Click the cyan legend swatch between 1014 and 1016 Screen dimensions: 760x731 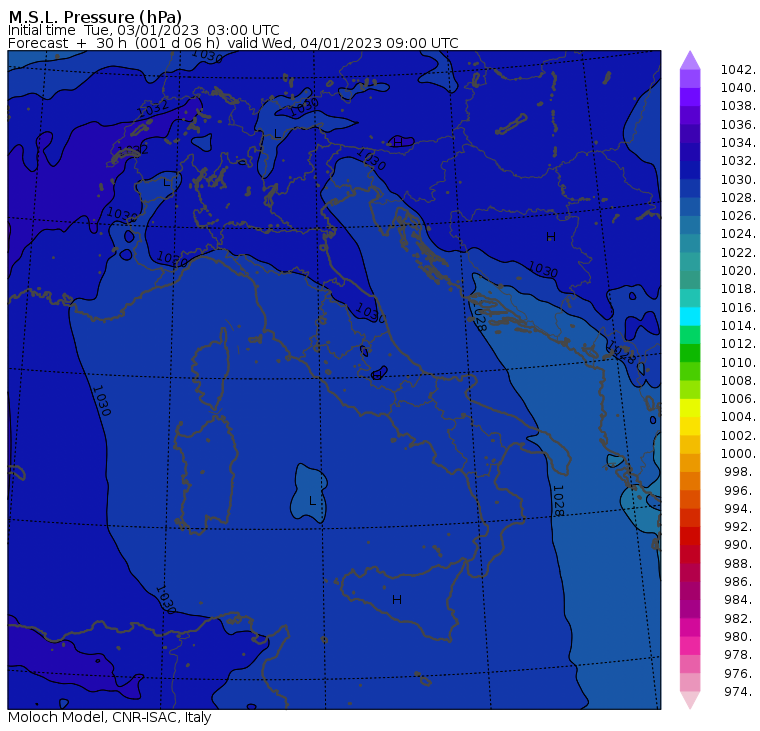coord(690,316)
